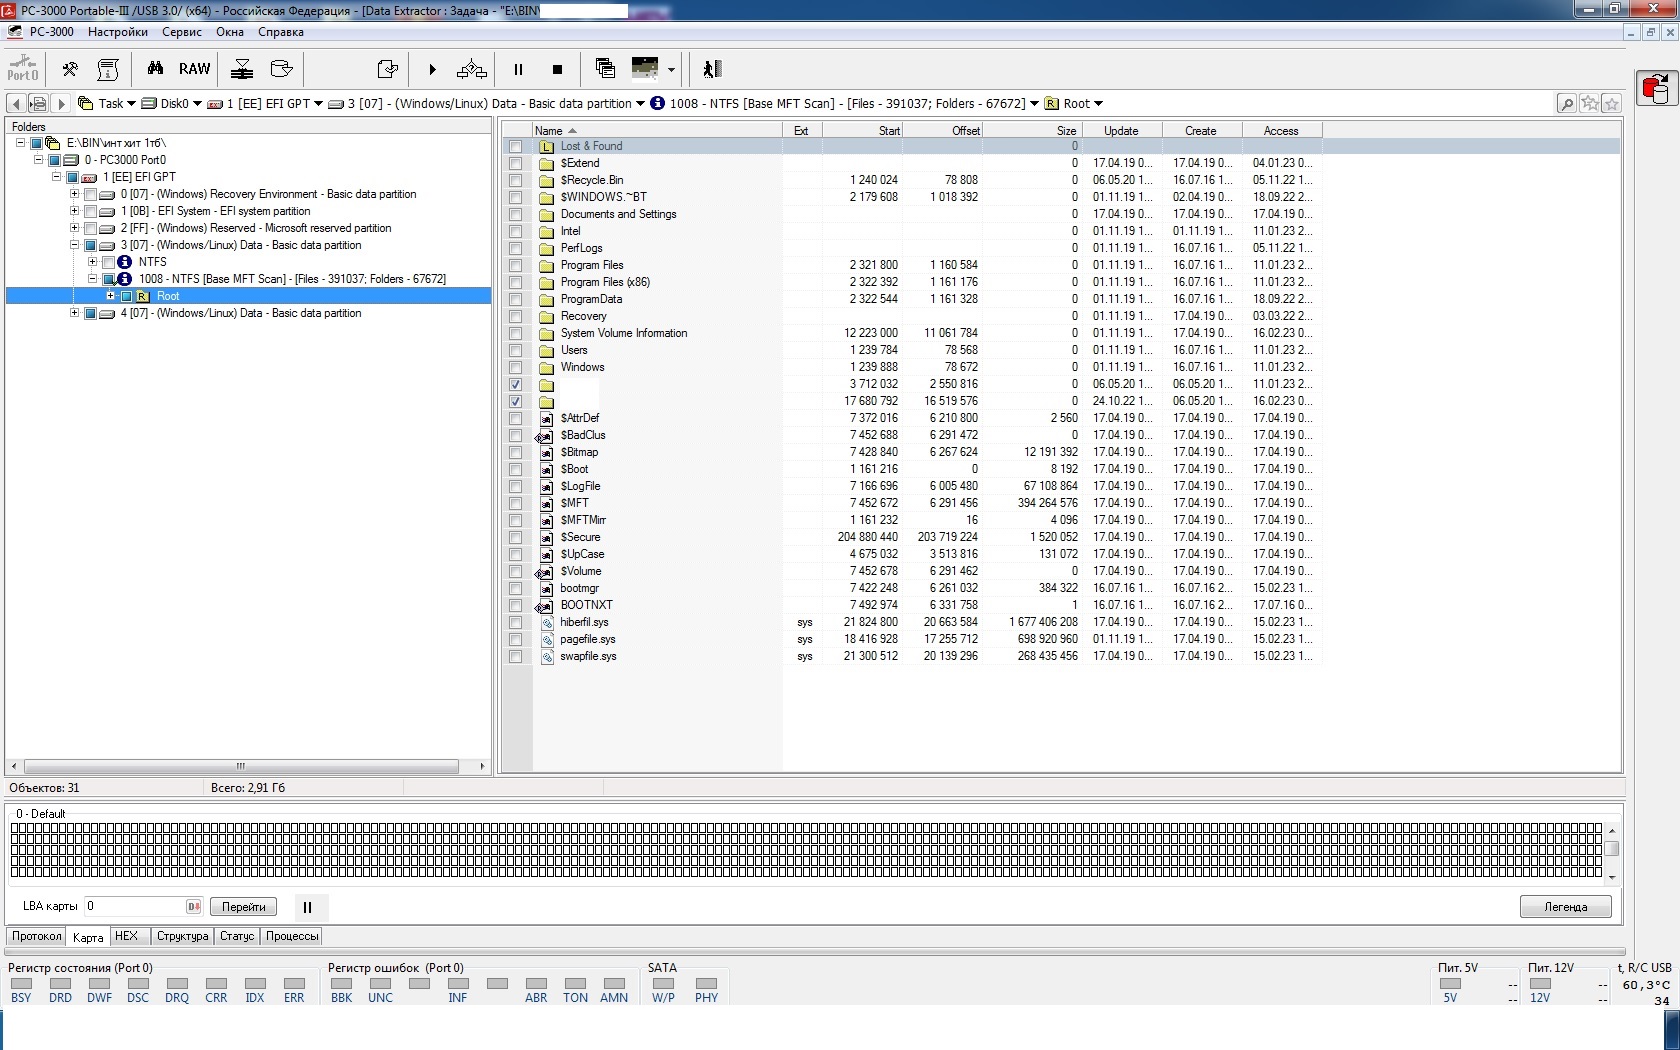Sort file list by Access column

pyautogui.click(x=1281, y=131)
